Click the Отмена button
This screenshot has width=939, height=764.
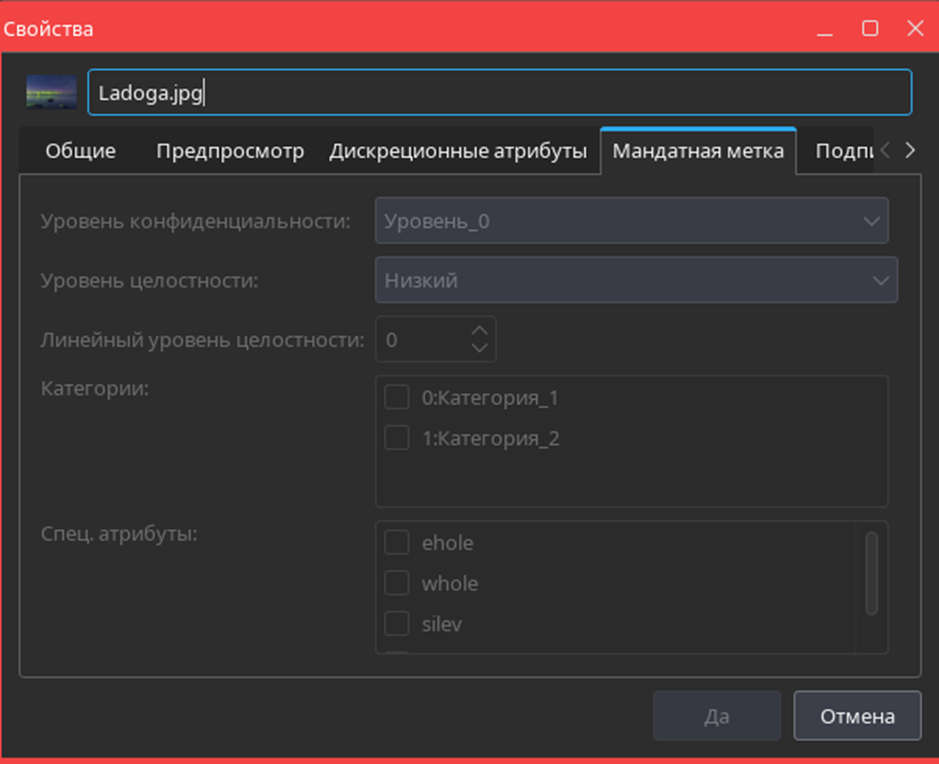[x=858, y=716]
